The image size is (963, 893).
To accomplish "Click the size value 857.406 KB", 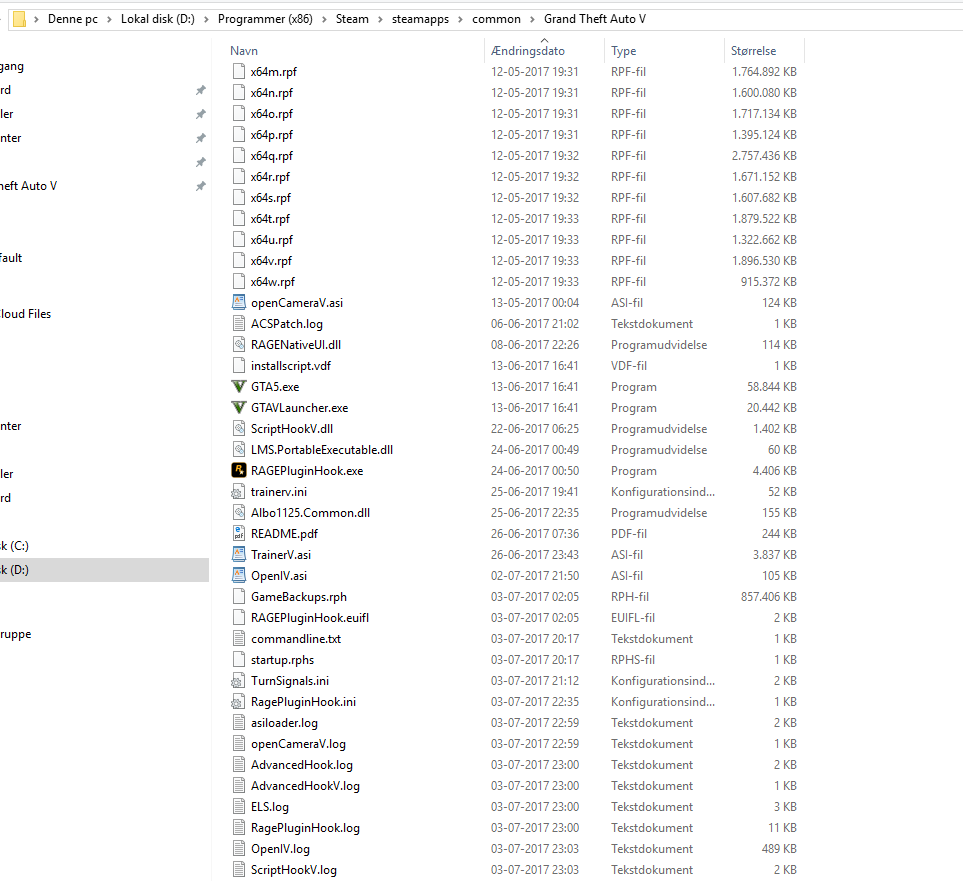I will [x=769, y=597].
